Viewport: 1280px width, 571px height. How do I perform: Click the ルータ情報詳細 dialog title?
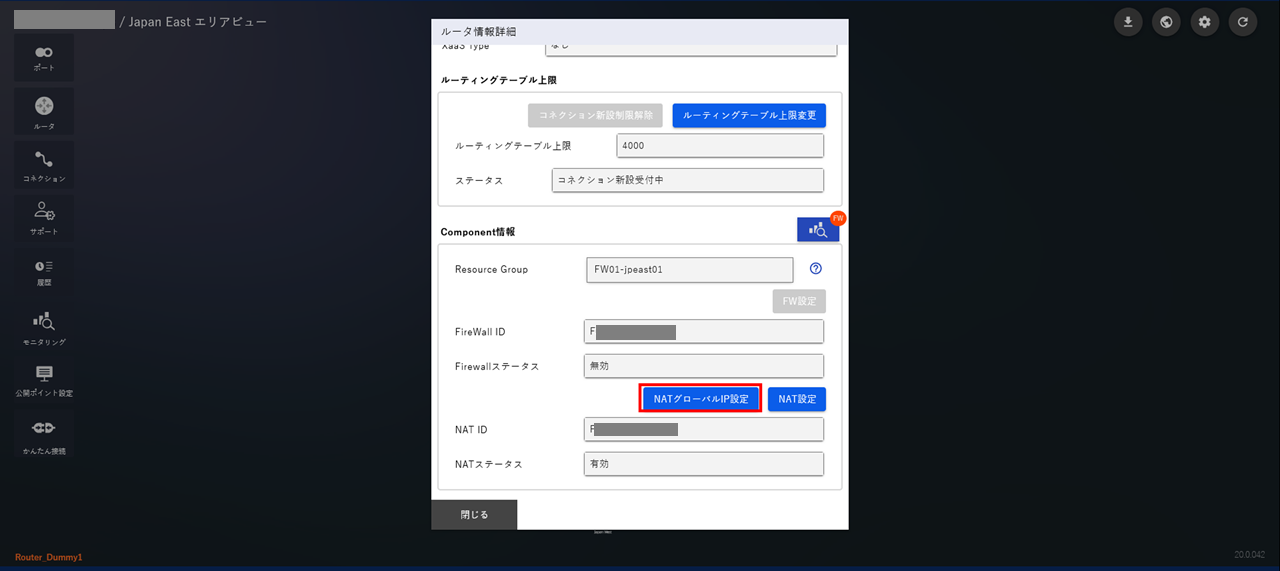point(479,32)
